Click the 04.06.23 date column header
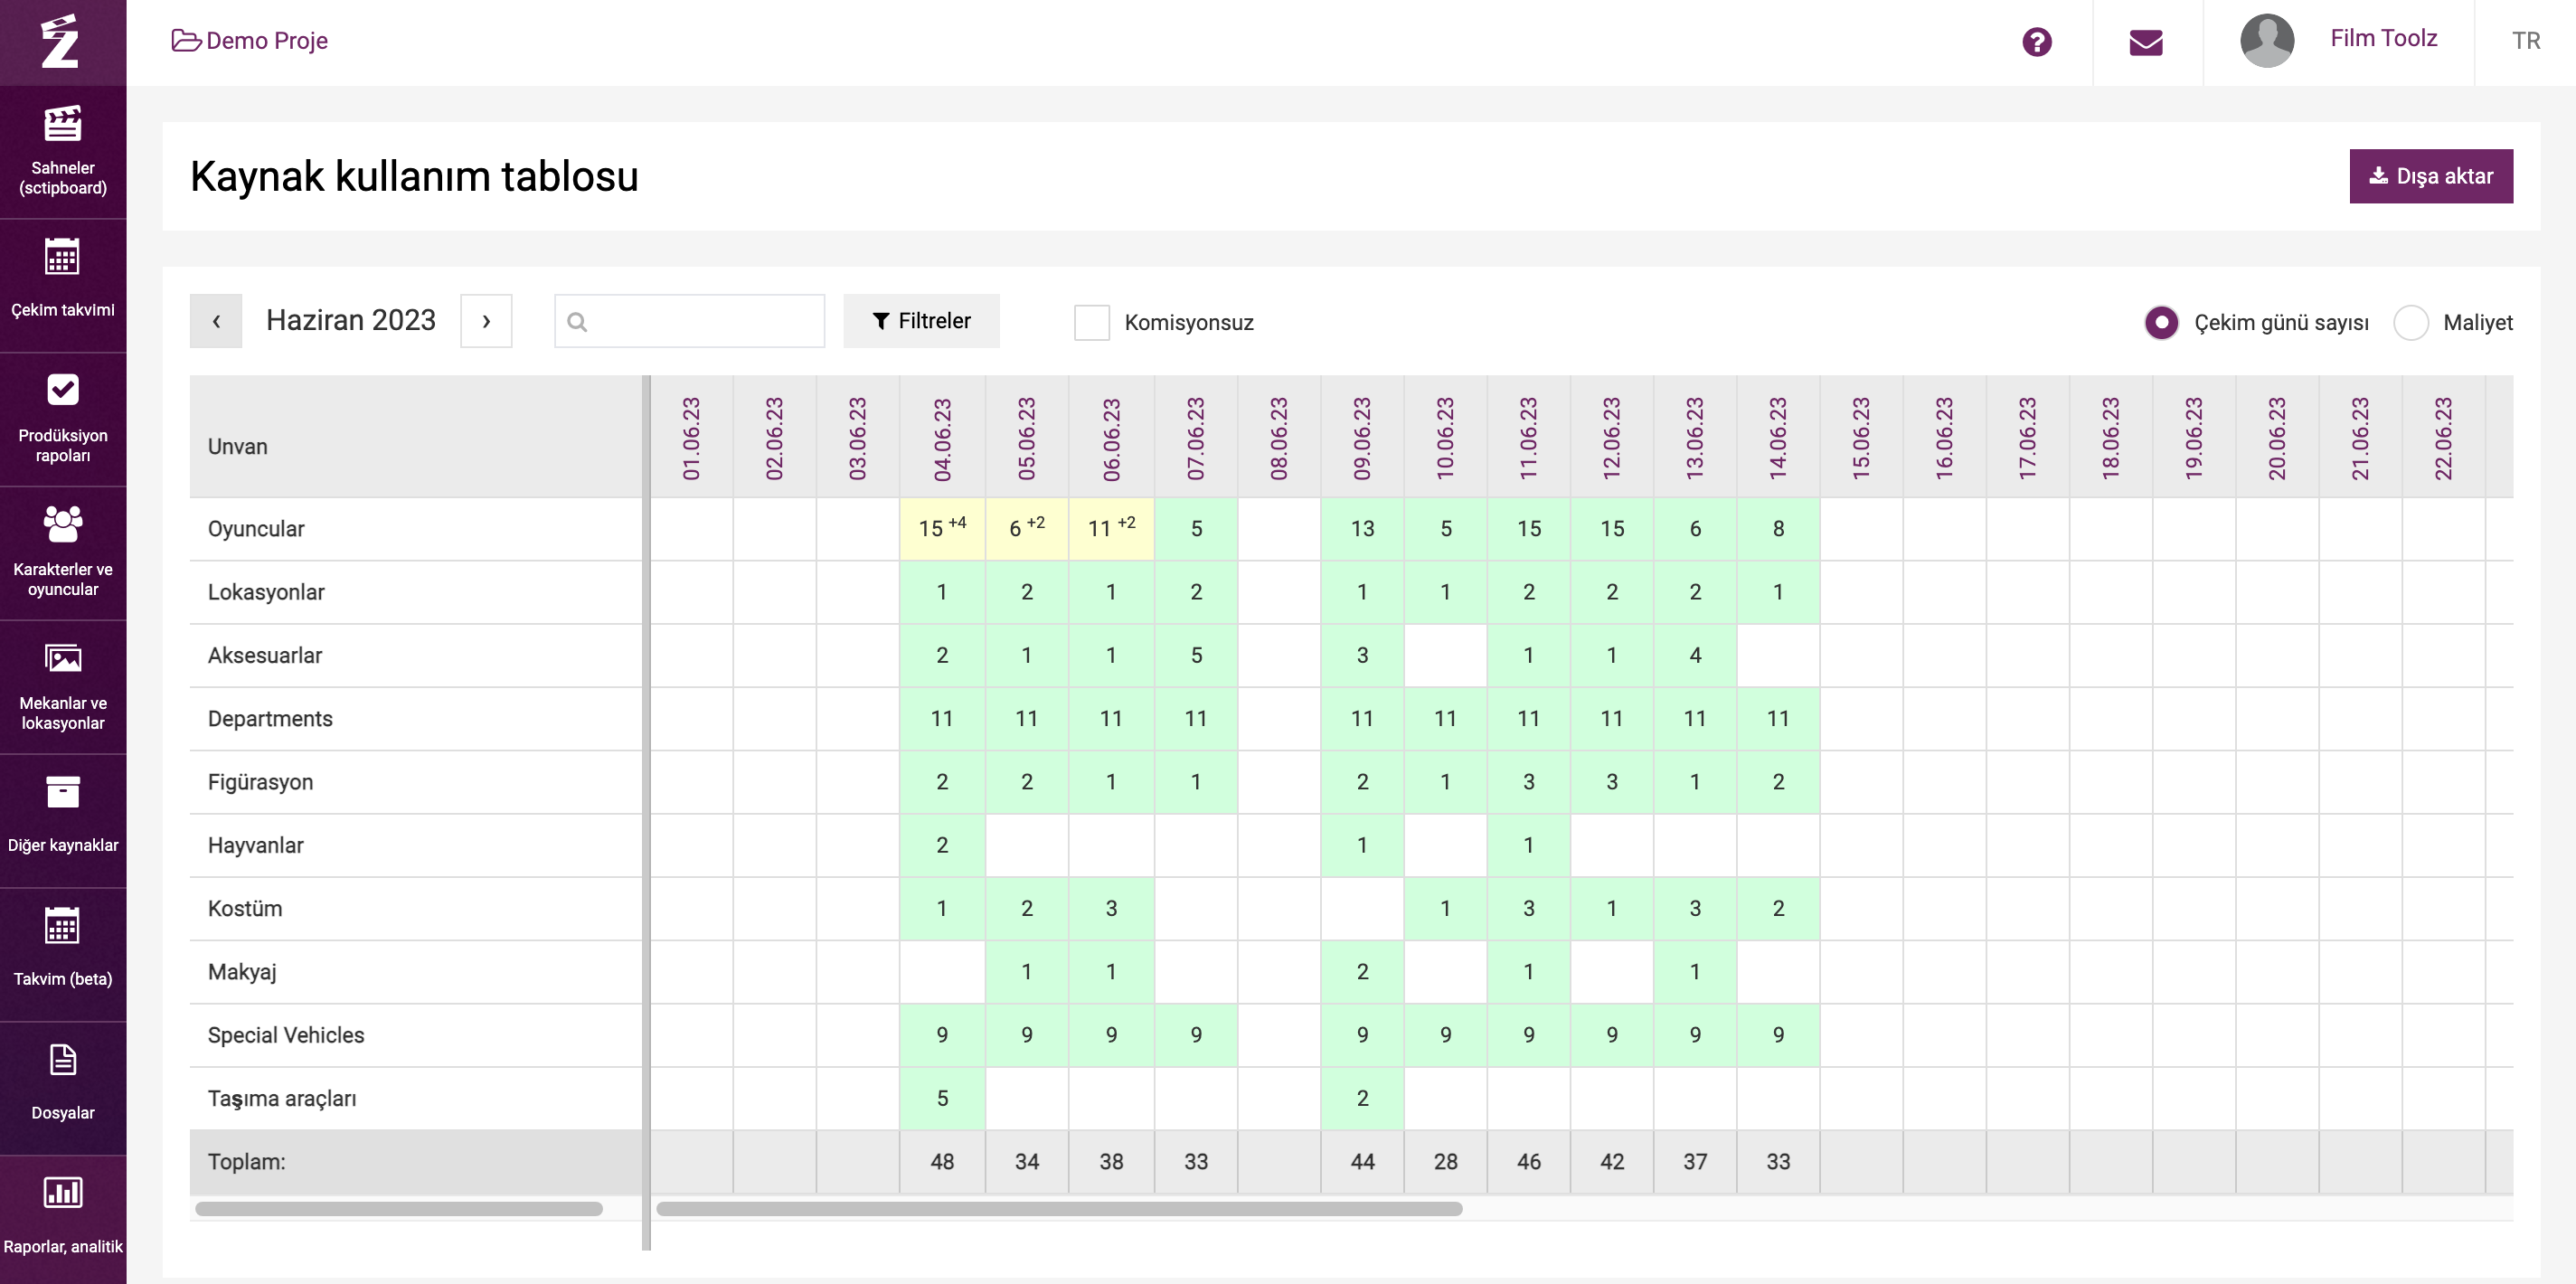 [x=942, y=438]
